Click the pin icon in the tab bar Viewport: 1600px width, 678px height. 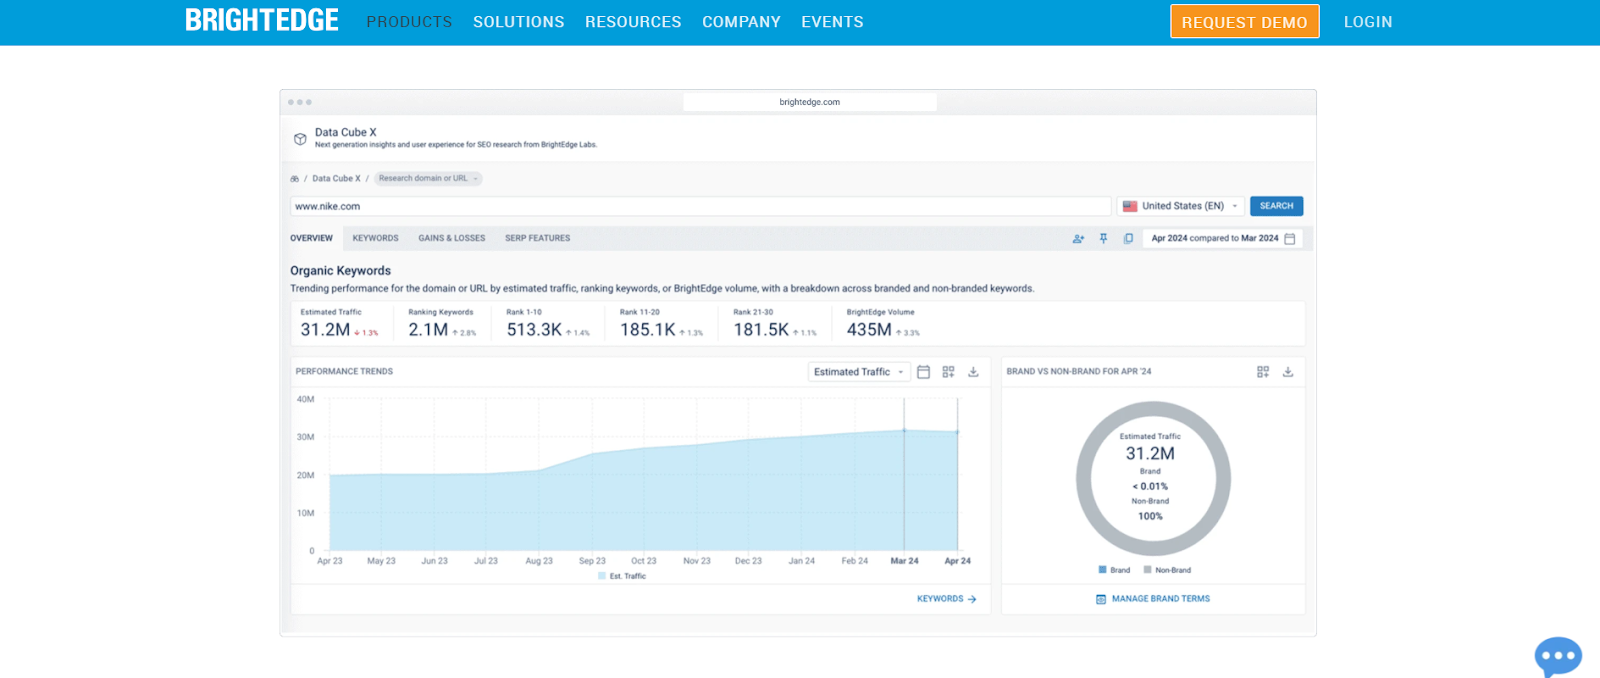[1103, 239]
